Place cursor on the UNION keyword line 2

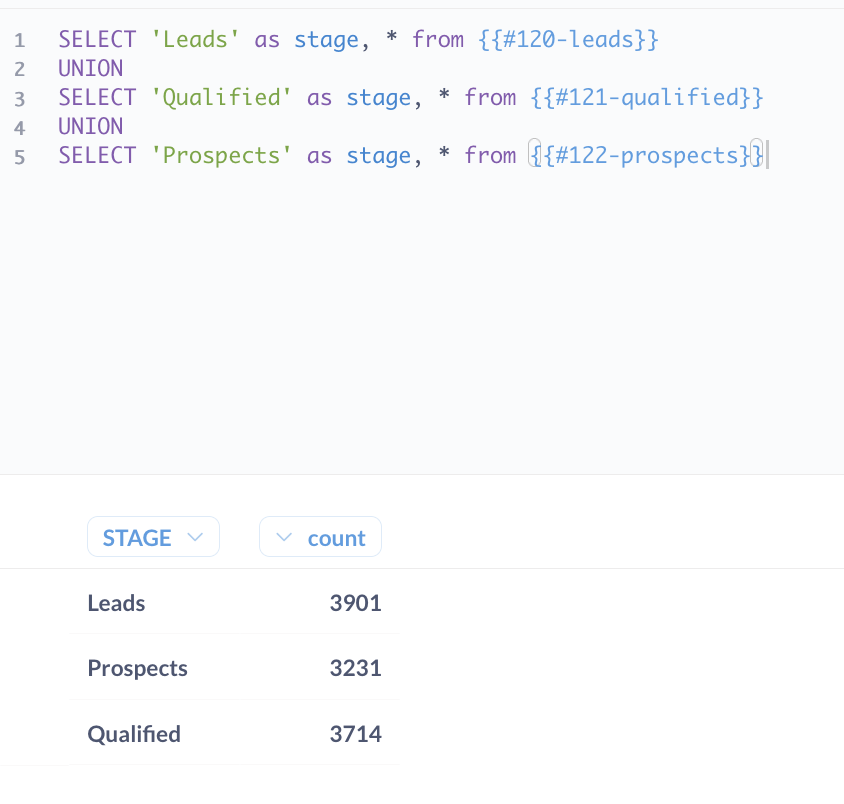click(90, 68)
